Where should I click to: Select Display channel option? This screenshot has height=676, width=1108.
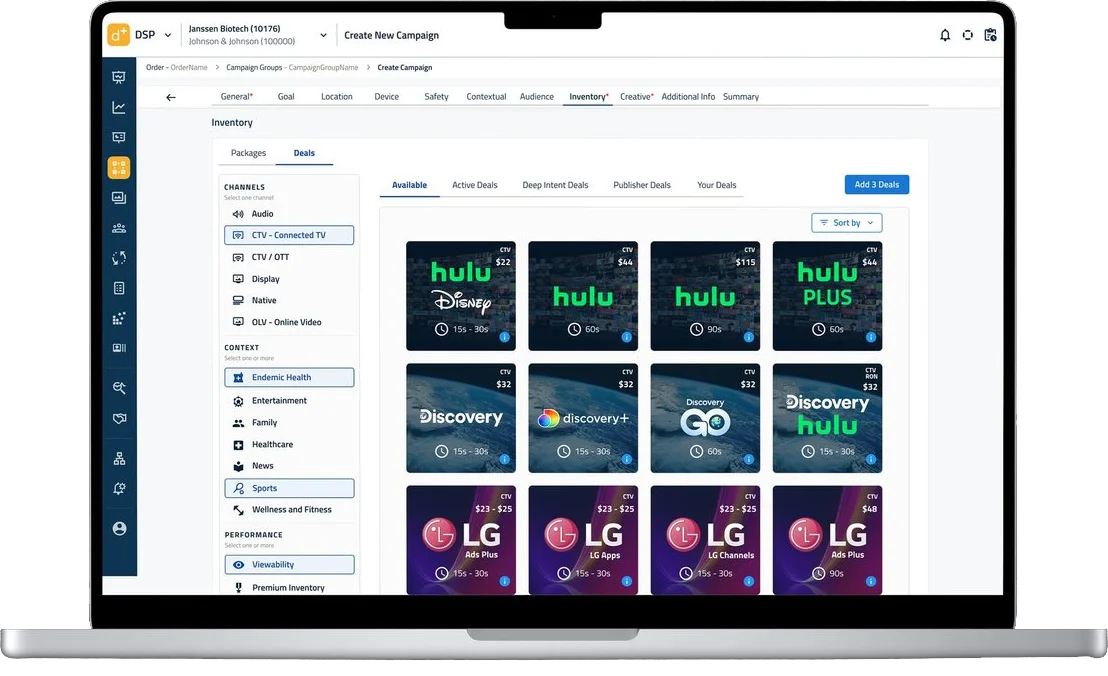point(289,279)
